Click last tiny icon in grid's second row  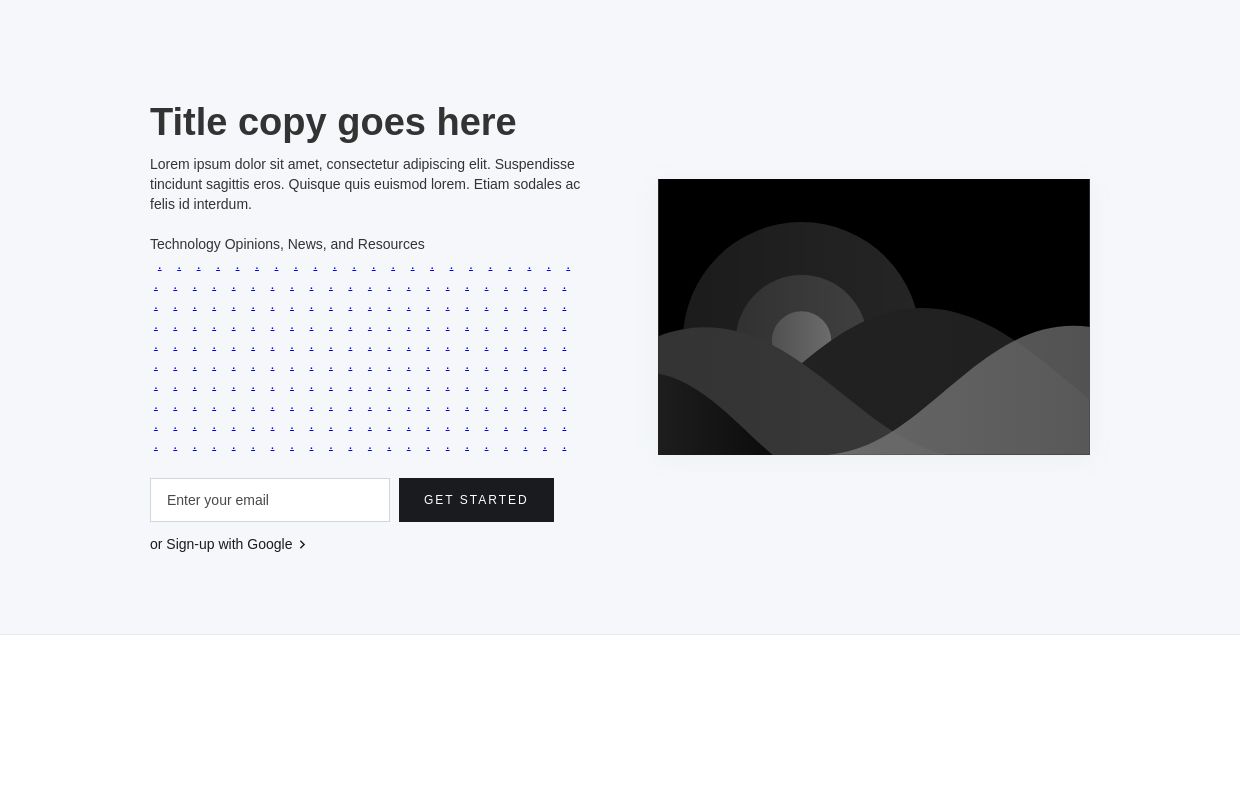point(564,288)
